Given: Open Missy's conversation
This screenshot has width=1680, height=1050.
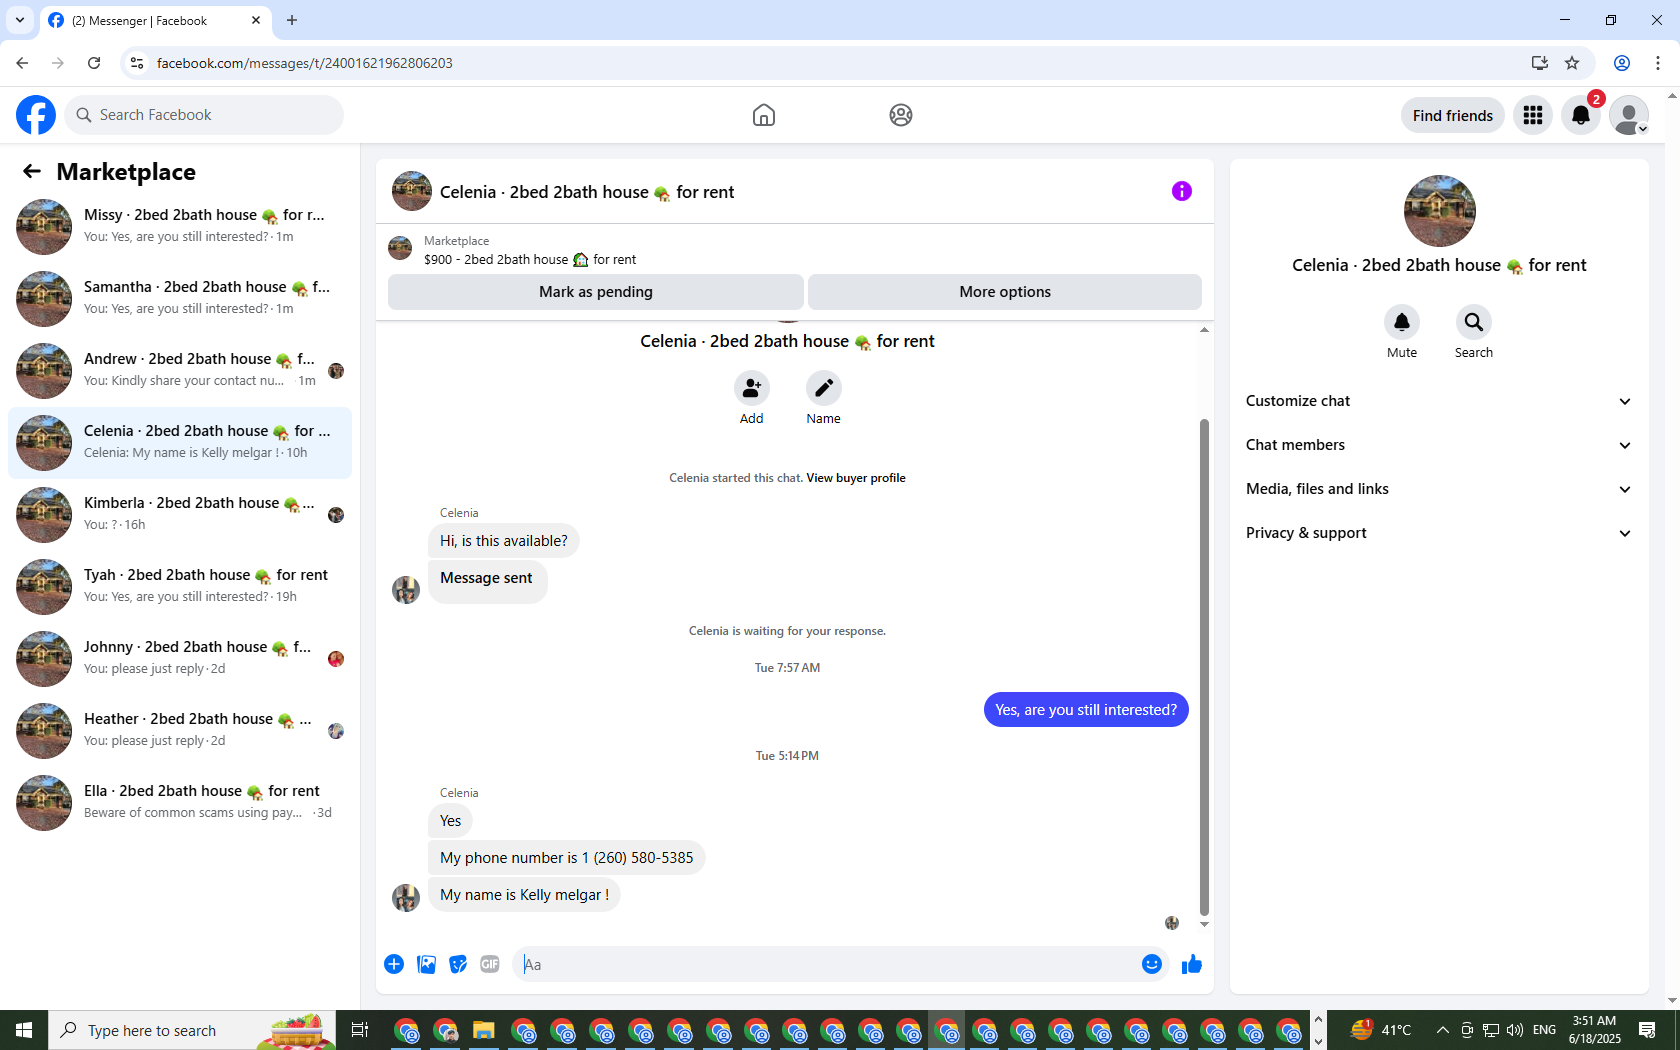Looking at the screenshot, I should tap(180, 227).
